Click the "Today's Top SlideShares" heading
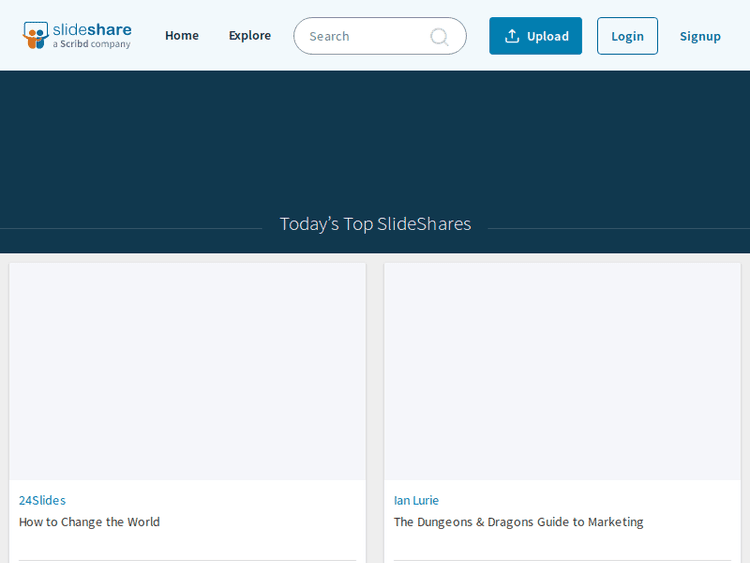Viewport: 750px width, 563px height. pyautogui.click(x=375, y=224)
